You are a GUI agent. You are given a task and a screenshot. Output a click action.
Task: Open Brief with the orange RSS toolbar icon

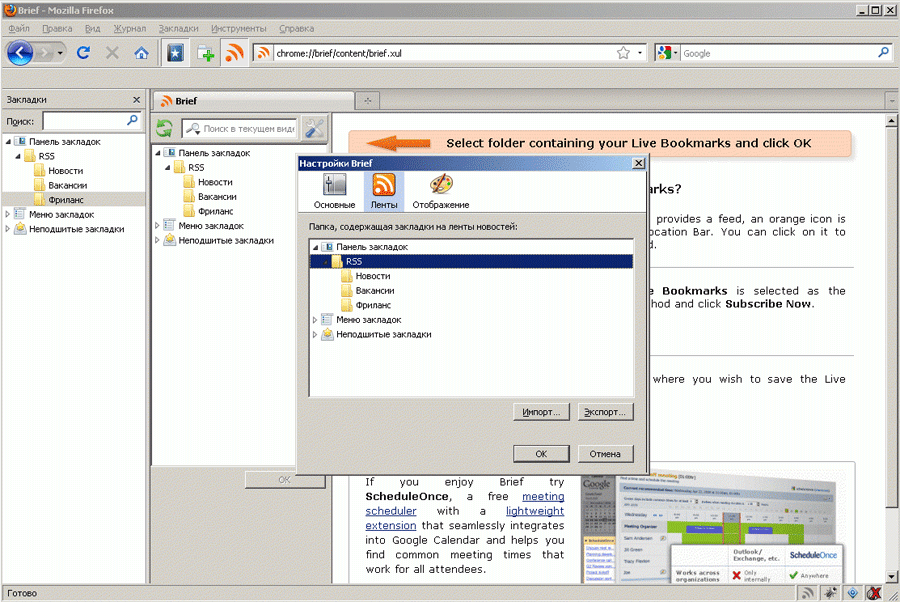pos(234,53)
